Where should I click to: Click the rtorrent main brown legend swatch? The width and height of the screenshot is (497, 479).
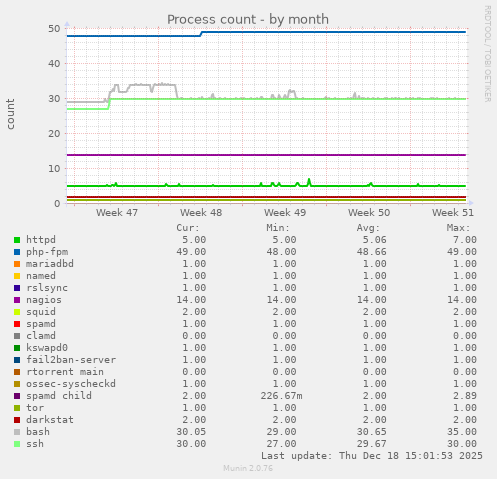17,372
